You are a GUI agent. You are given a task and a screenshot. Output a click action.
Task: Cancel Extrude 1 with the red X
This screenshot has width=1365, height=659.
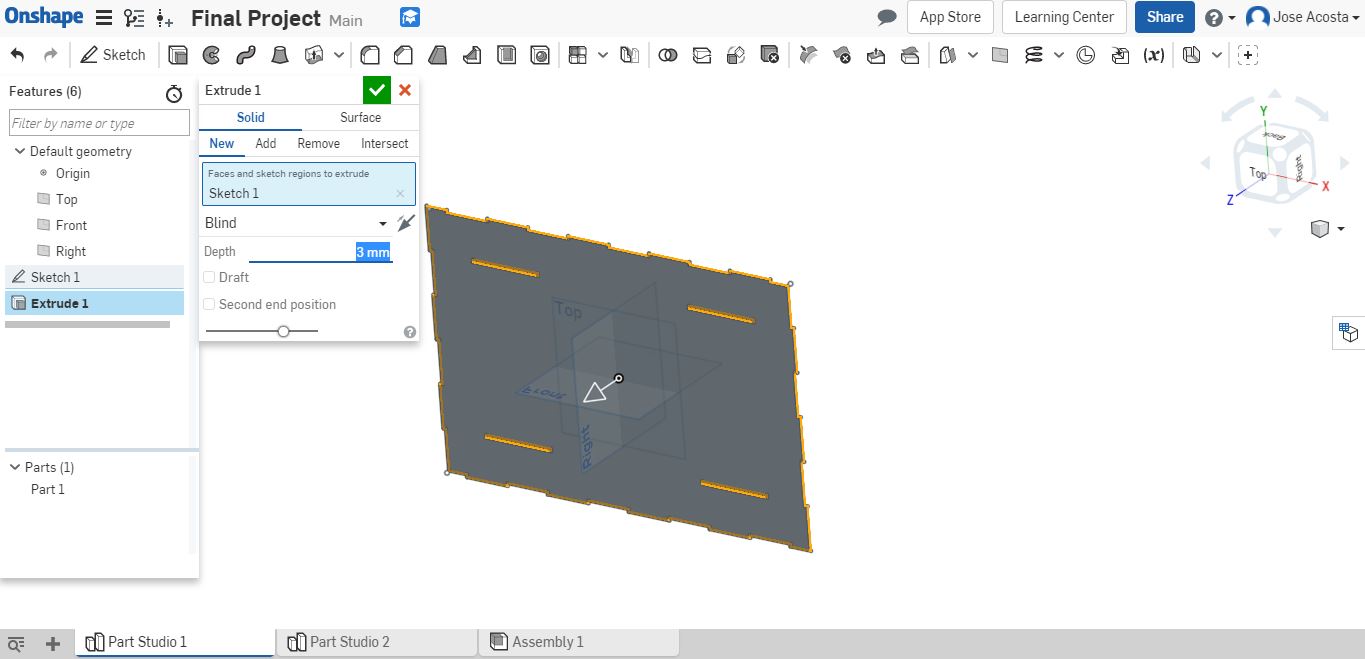(x=405, y=90)
